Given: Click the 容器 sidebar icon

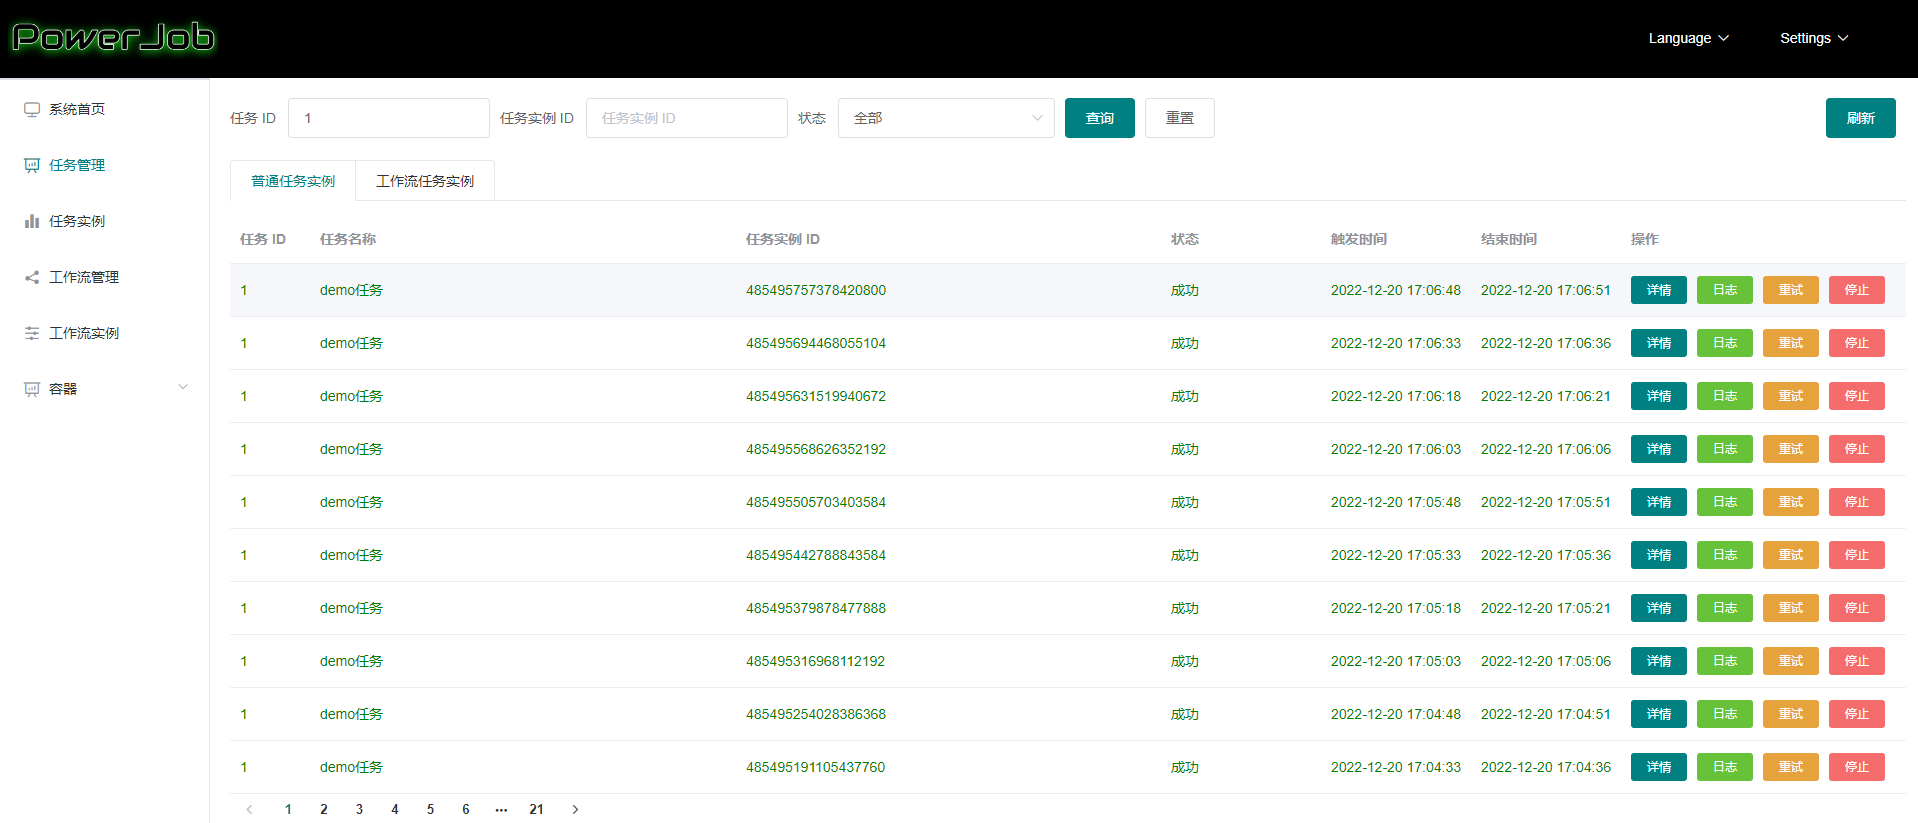Looking at the screenshot, I should tap(32, 389).
